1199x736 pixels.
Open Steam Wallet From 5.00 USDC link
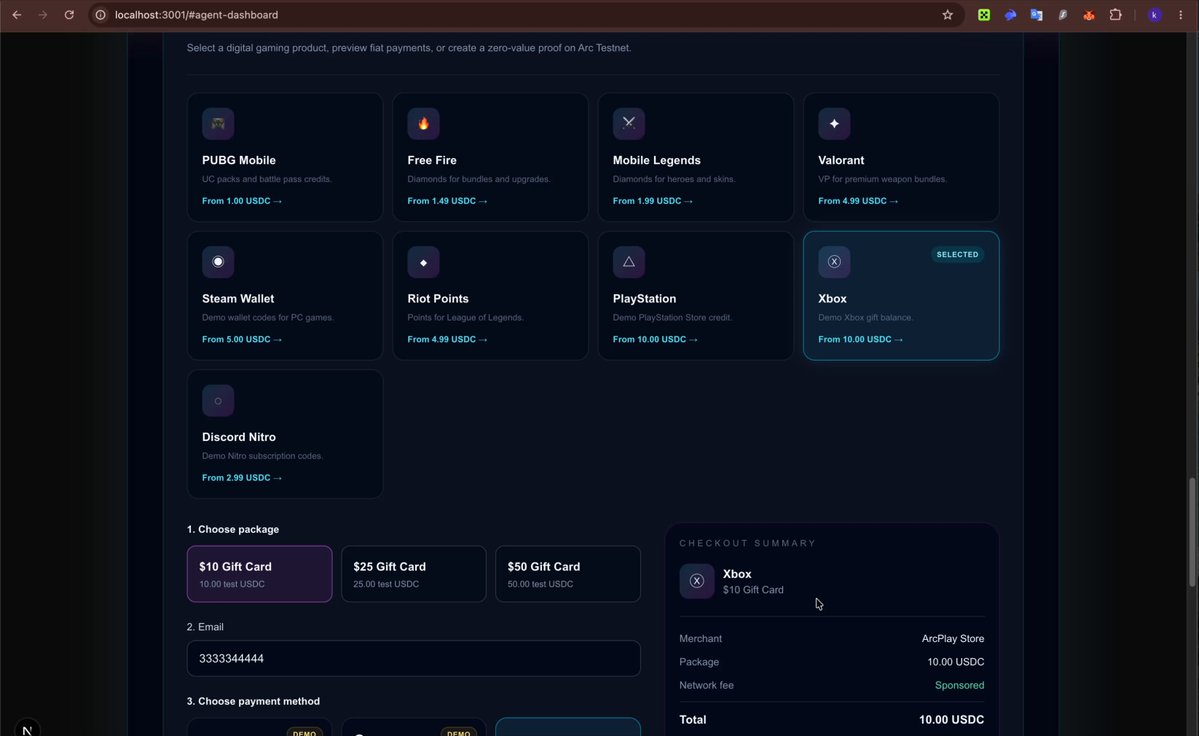tap(242, 339)
